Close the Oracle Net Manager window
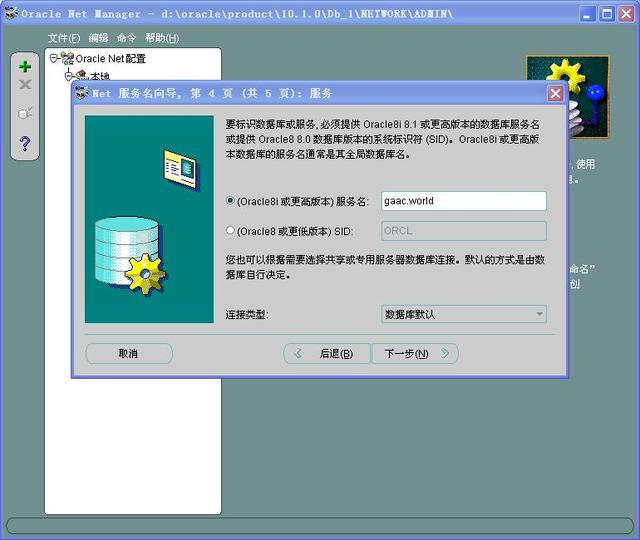Image resolution: width=640 pixels, height=540 pixels. tap(626, 14)
